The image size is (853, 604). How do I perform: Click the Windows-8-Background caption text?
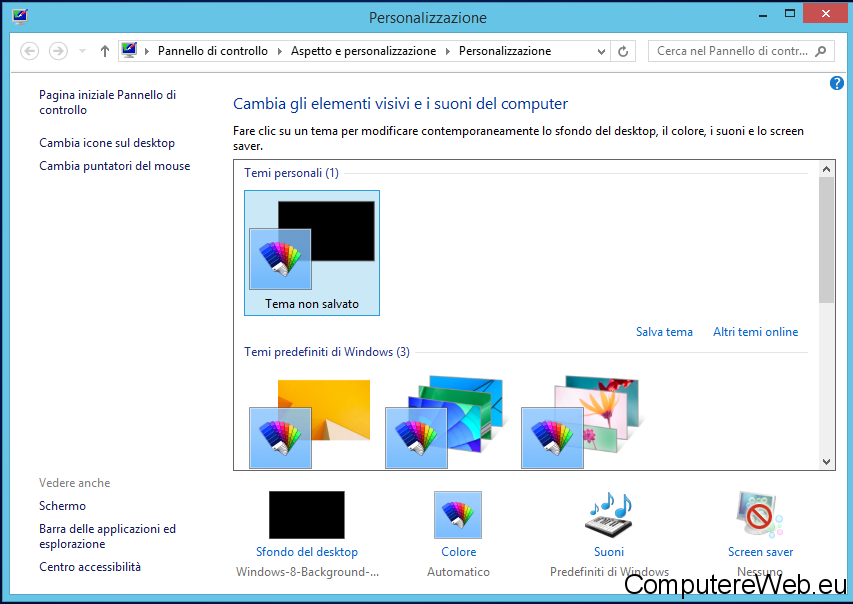coord(307,572)
